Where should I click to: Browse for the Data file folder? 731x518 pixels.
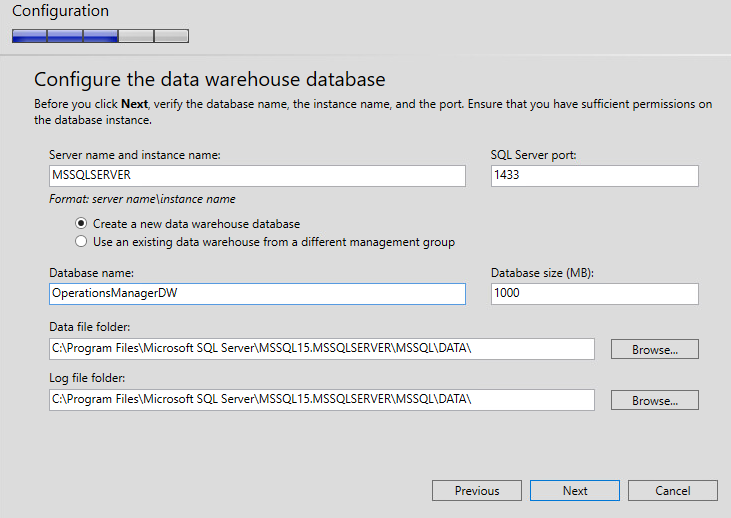click(655, 349)
